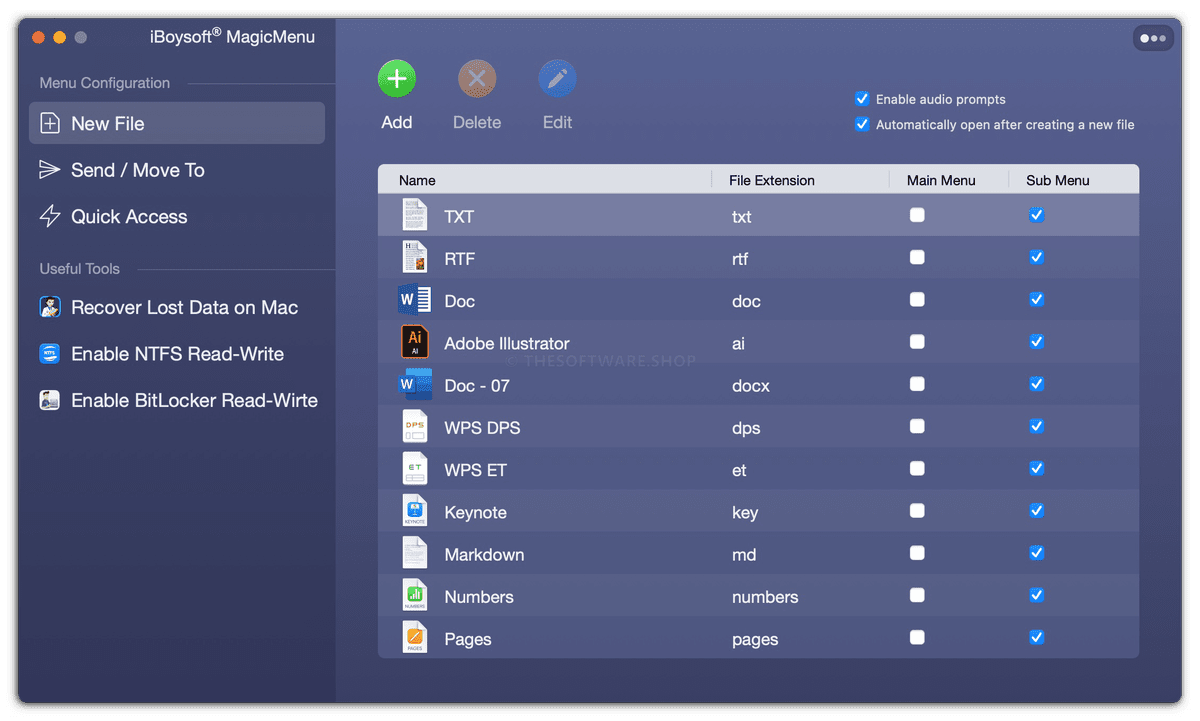Screen dimensions: 1200x721
Task: Click the Numbers file icon
Action: [414, 596]
